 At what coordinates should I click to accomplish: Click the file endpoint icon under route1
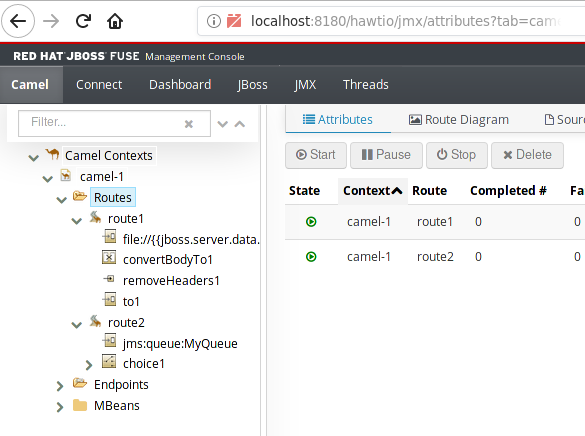coord(109,236)
